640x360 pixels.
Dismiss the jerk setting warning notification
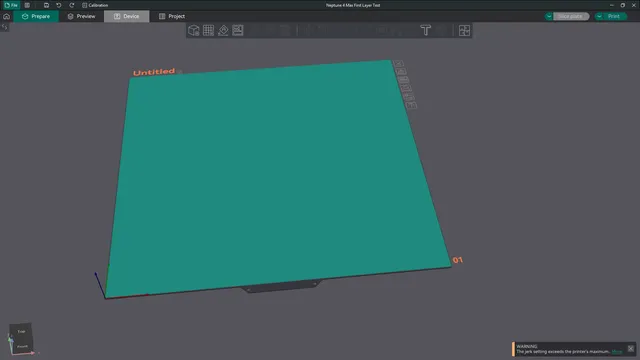pyautogui.click(x=631, y=349)
